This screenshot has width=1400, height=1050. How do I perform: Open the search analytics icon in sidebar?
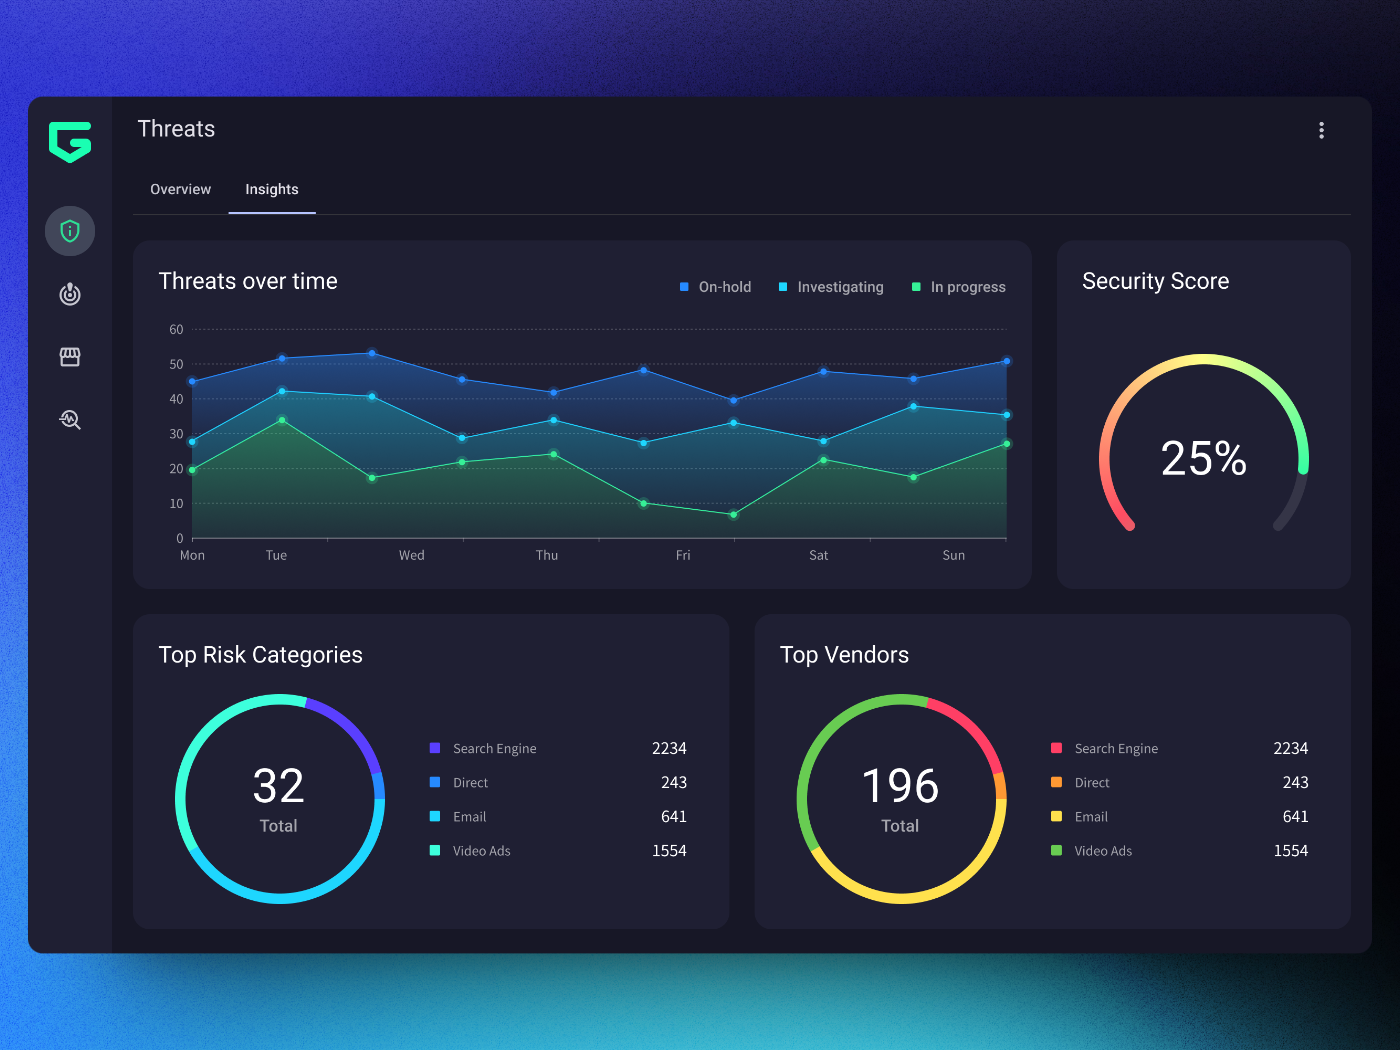point(69,419)
